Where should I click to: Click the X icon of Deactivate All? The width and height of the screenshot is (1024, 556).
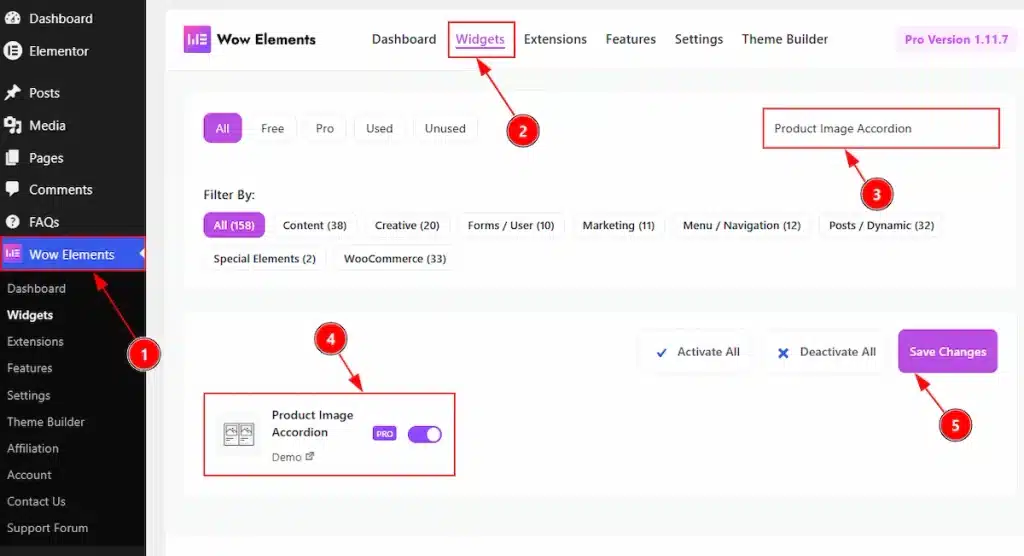click(783, 353)
